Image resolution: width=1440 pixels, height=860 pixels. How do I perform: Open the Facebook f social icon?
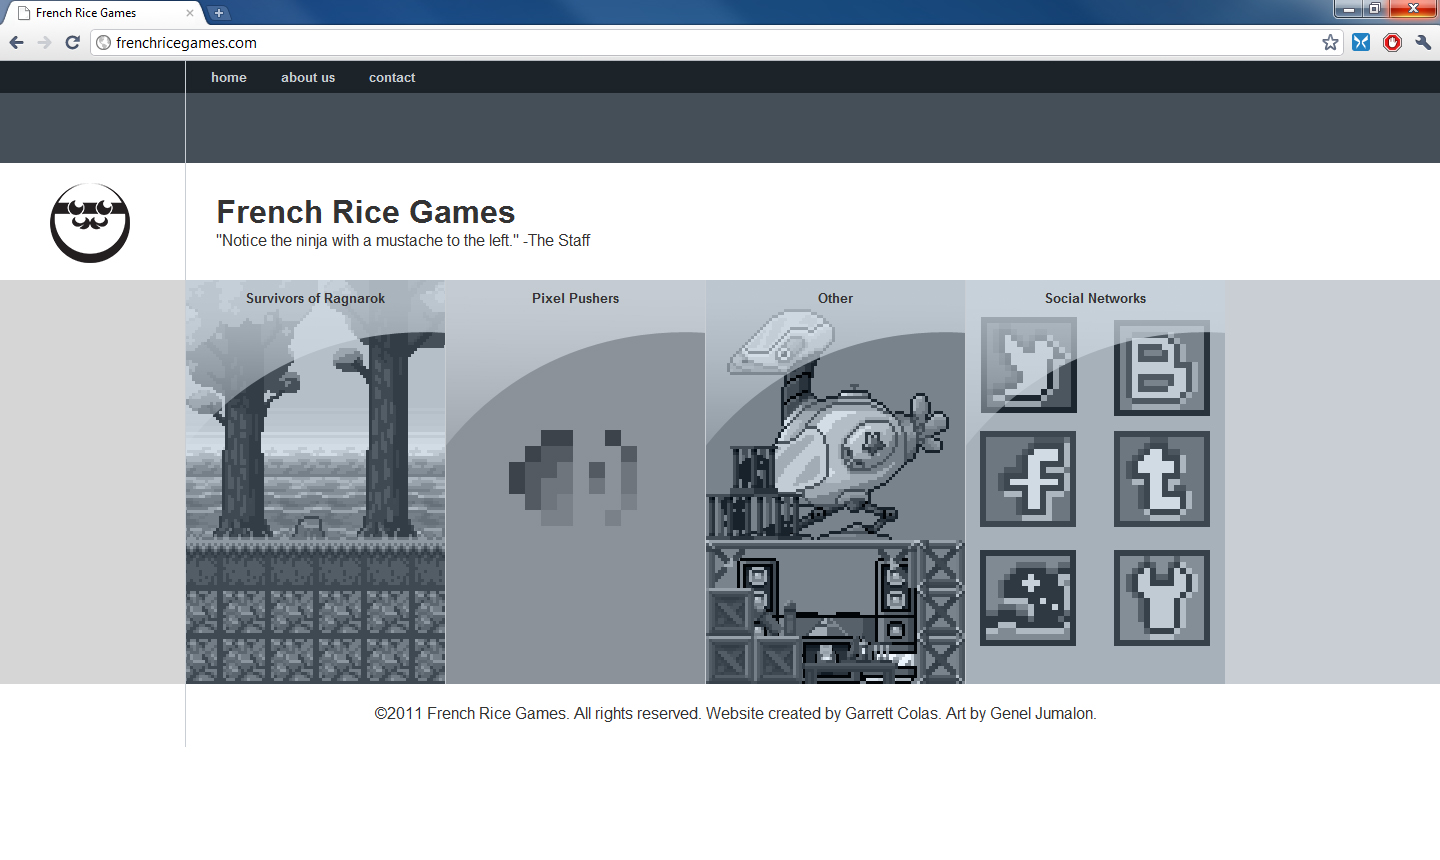coord(1028,479)
